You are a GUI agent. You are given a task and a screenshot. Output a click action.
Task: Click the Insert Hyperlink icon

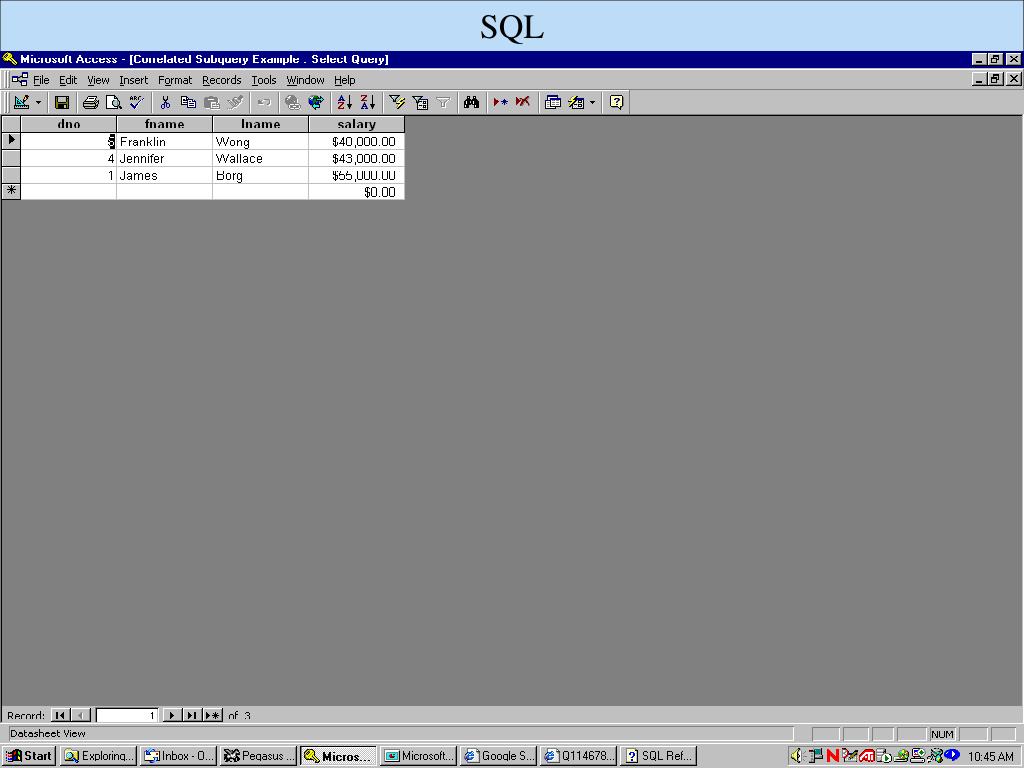293,103
